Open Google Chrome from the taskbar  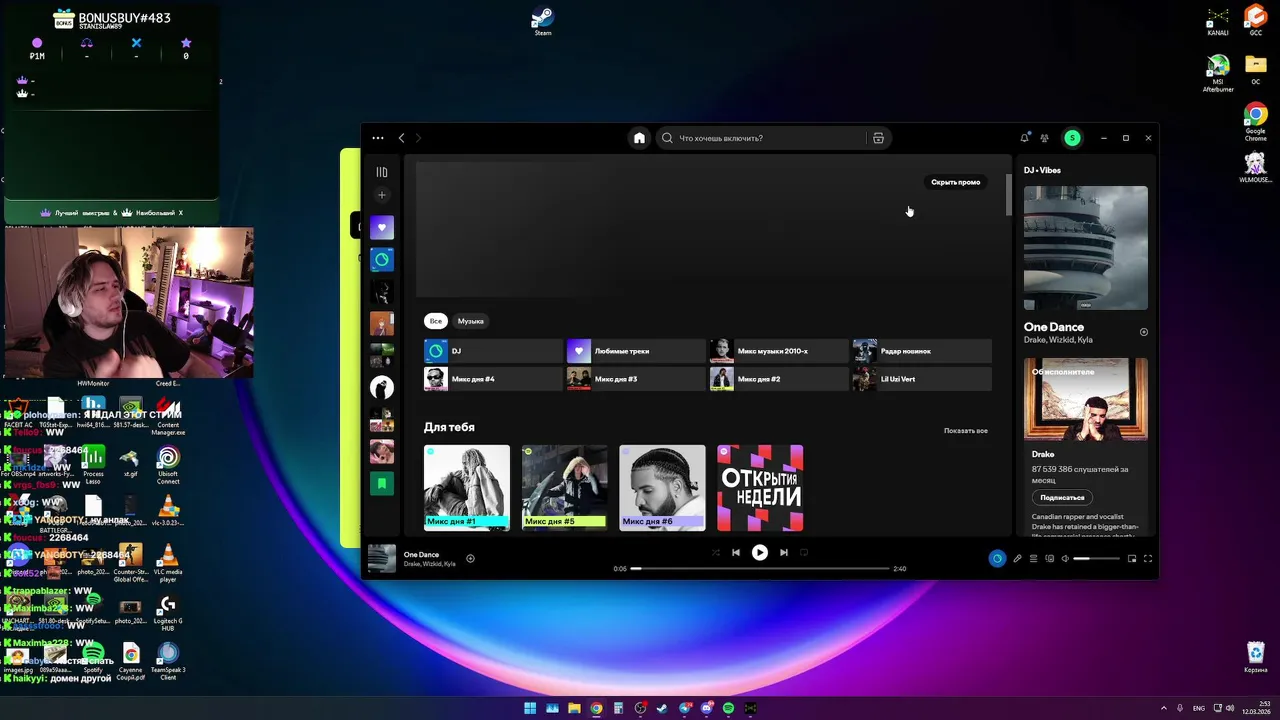click(596, 708)
